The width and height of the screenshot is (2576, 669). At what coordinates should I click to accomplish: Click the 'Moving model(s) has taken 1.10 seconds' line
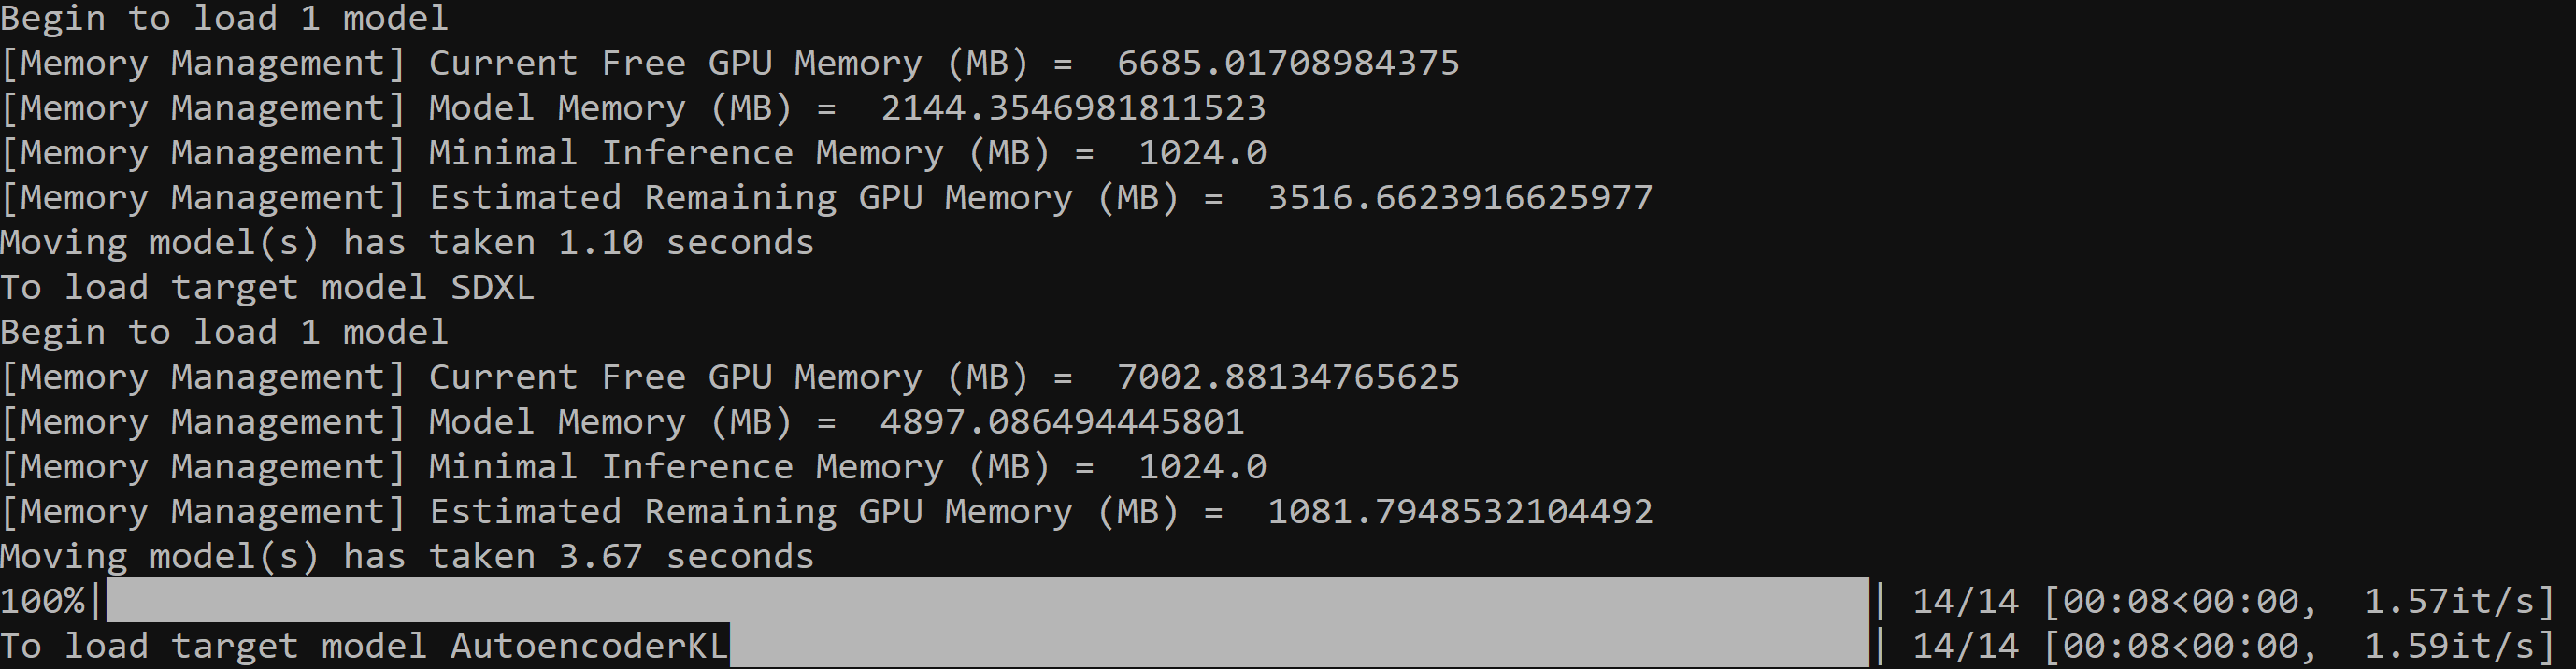click(407, 243)
